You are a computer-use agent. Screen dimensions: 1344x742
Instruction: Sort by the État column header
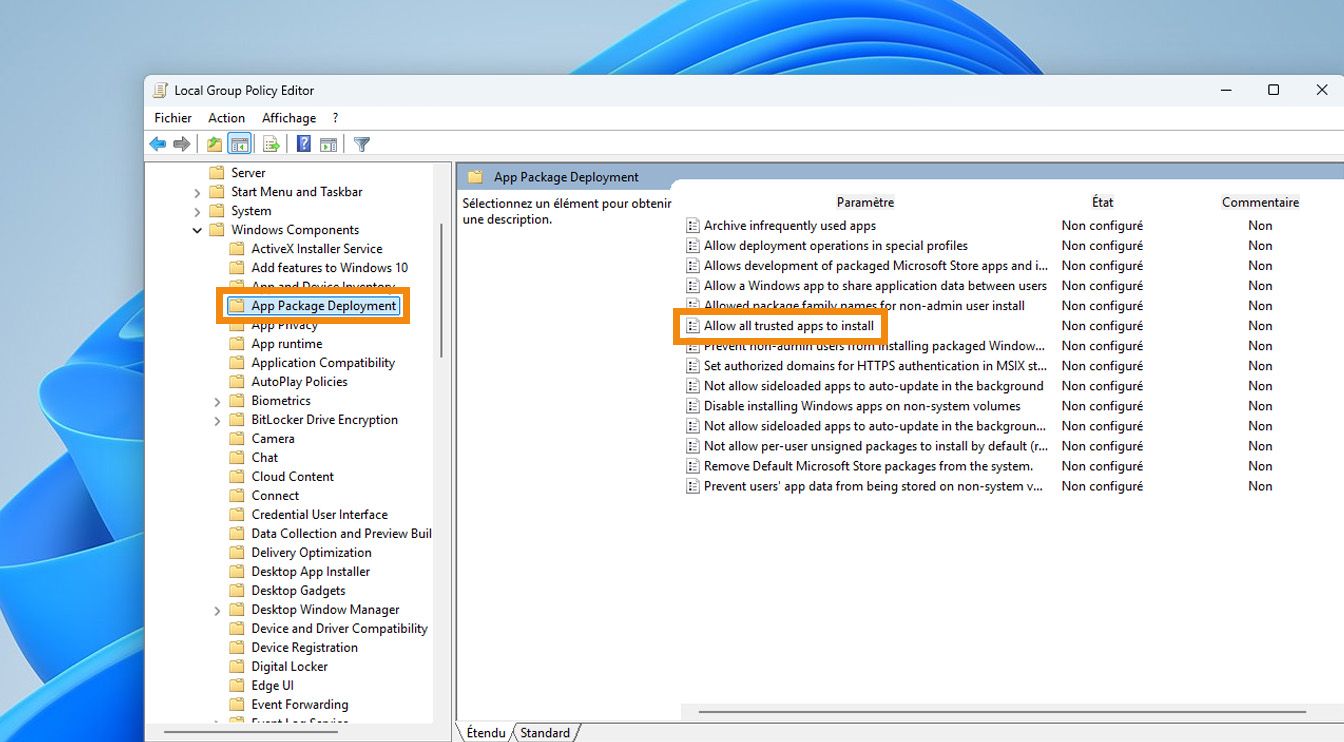click(x=1103, y=202)
